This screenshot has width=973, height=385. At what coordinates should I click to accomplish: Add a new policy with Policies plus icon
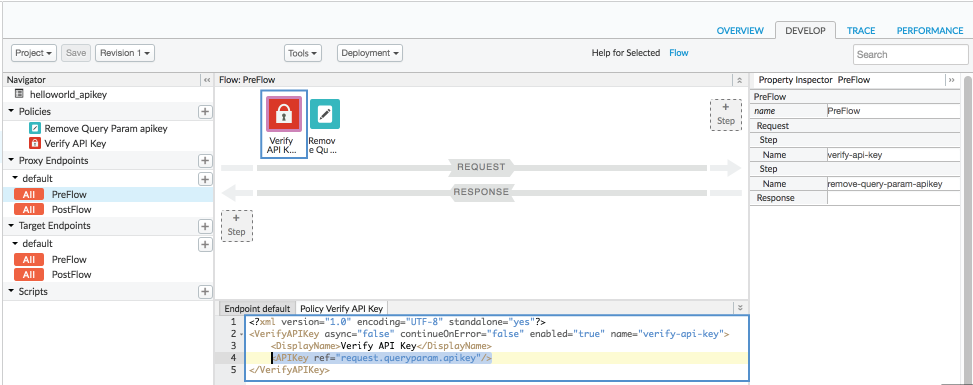[x=205, y=112]
